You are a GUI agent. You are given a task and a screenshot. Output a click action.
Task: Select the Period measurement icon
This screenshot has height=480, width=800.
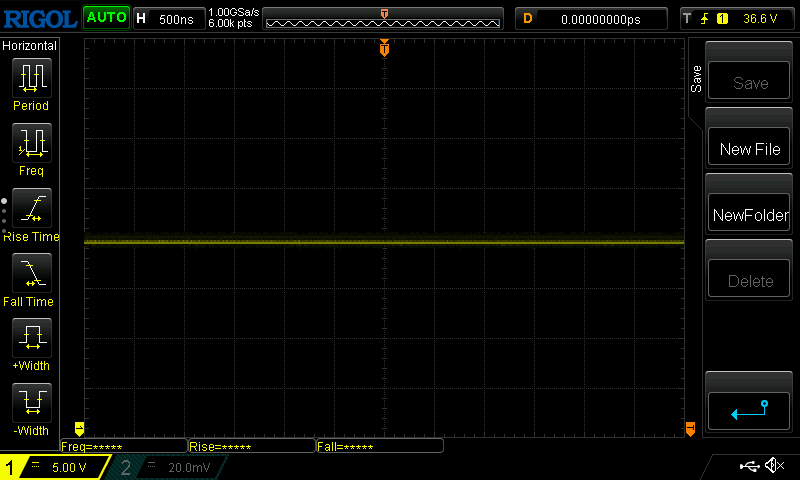click(x=32, y=78)
